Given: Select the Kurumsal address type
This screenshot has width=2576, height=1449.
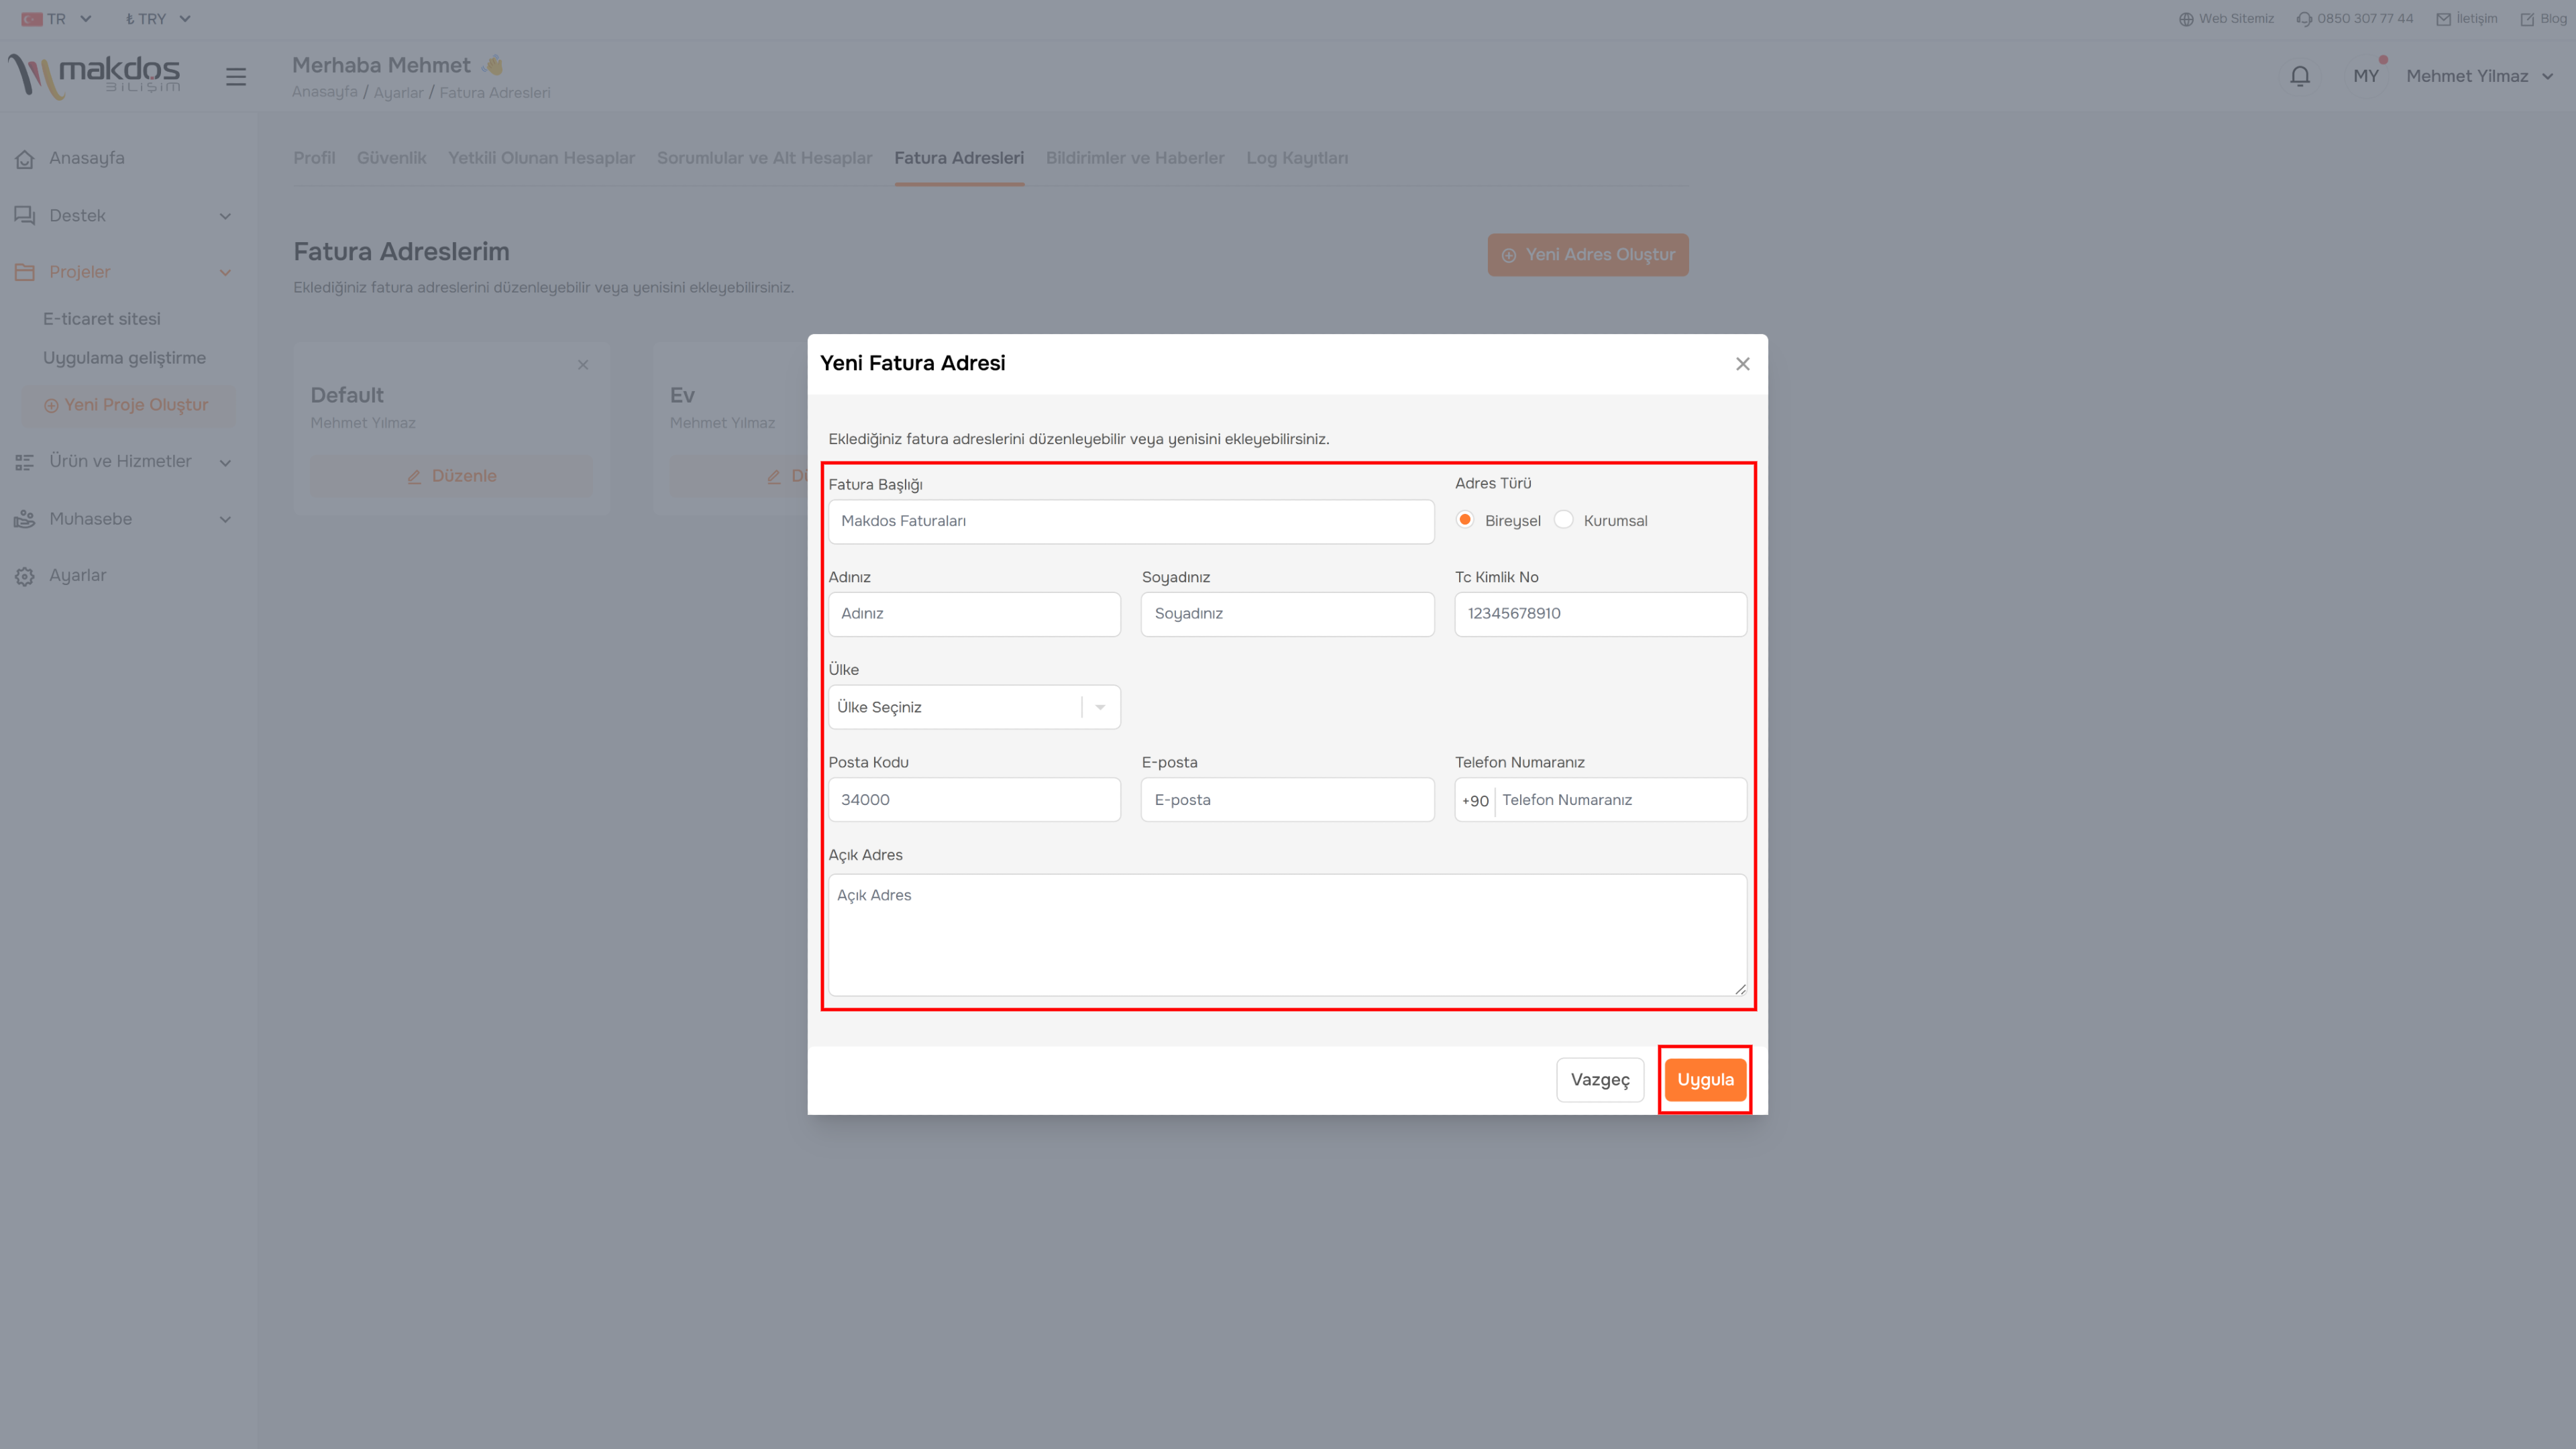Looking at the screenshot, I should pos(1564,520).
